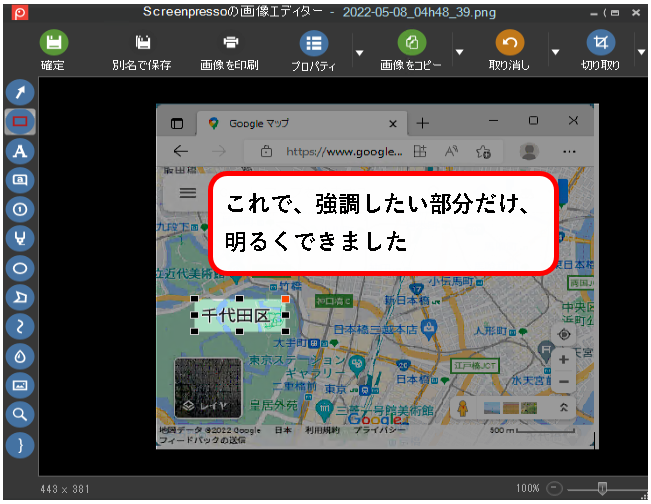Image resolution: width=651 pixels, height=504 pixels.
Task: Select 切り取り crop icon
Action: tap(600, 42)
